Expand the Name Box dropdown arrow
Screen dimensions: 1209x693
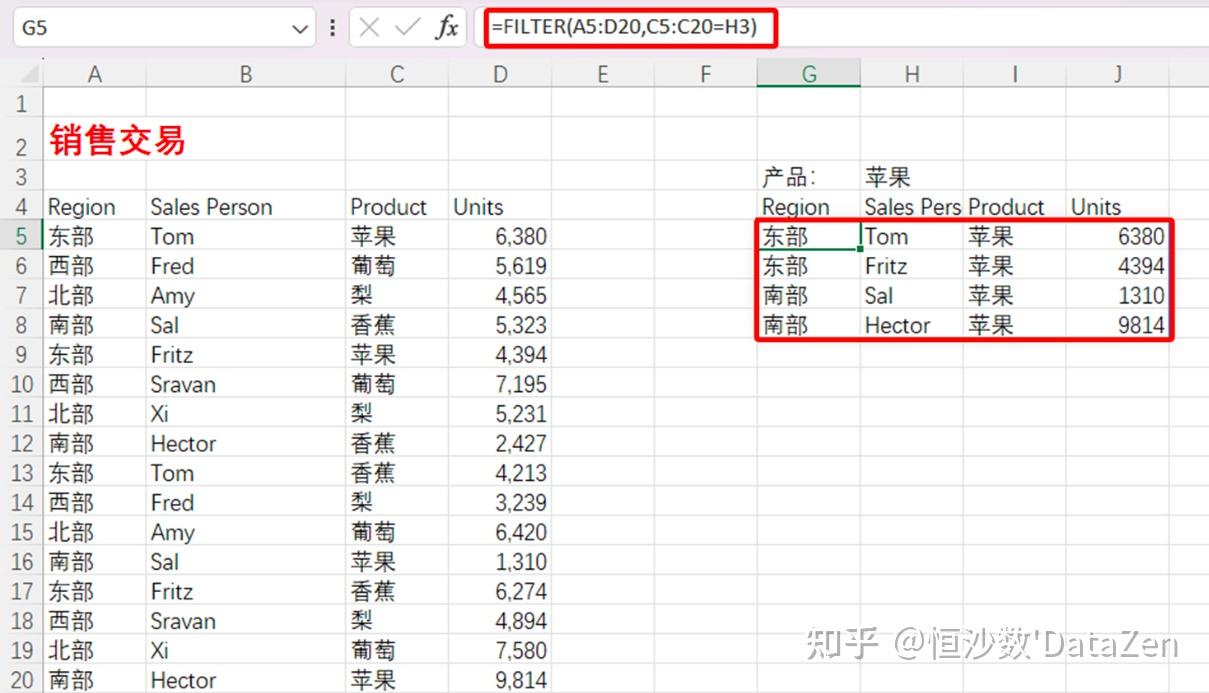(x=299, y=29)
